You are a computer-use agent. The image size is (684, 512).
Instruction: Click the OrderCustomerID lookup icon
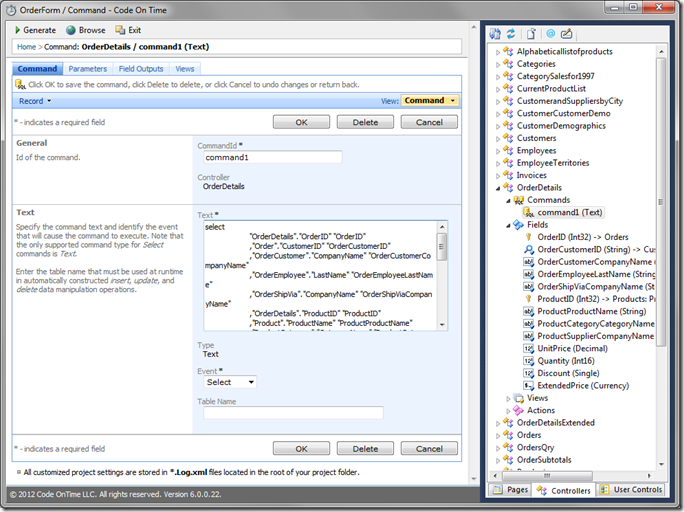pyautogui.click(x=529, y=249)
